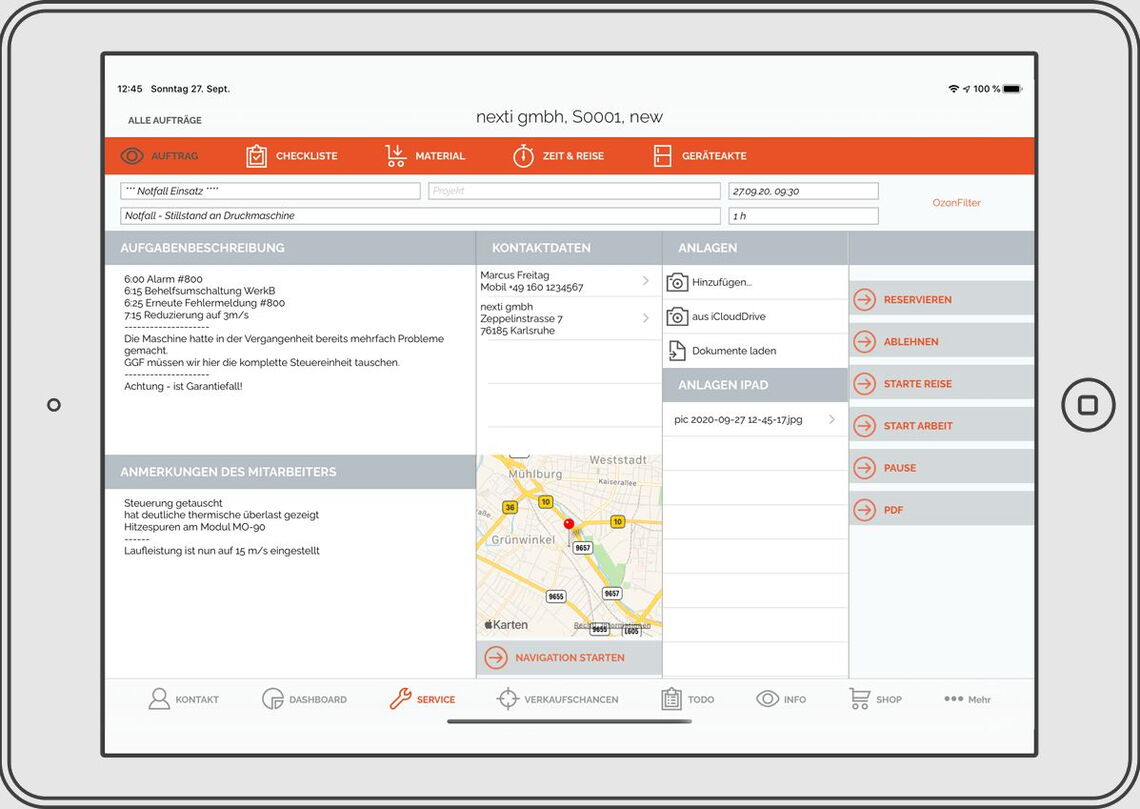Tap the red pin on the map
Viewport: 1140px width, 809px height.
click(x=569, y=524)
